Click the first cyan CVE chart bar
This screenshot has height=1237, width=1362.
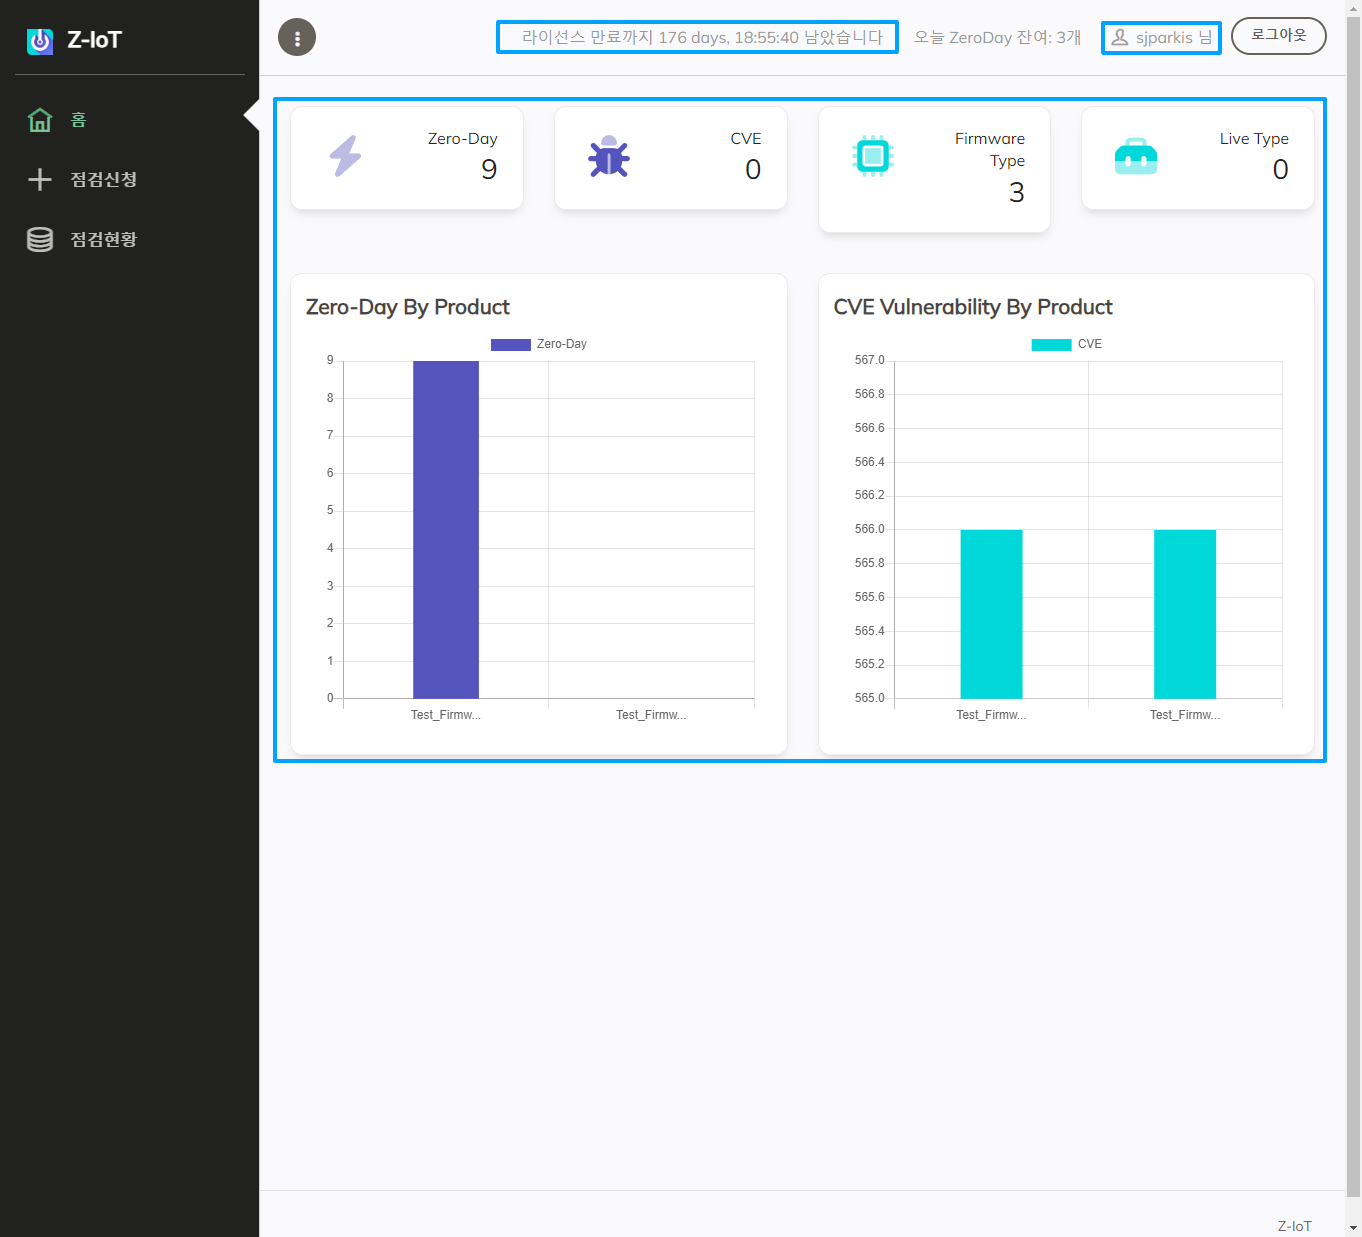991,614
